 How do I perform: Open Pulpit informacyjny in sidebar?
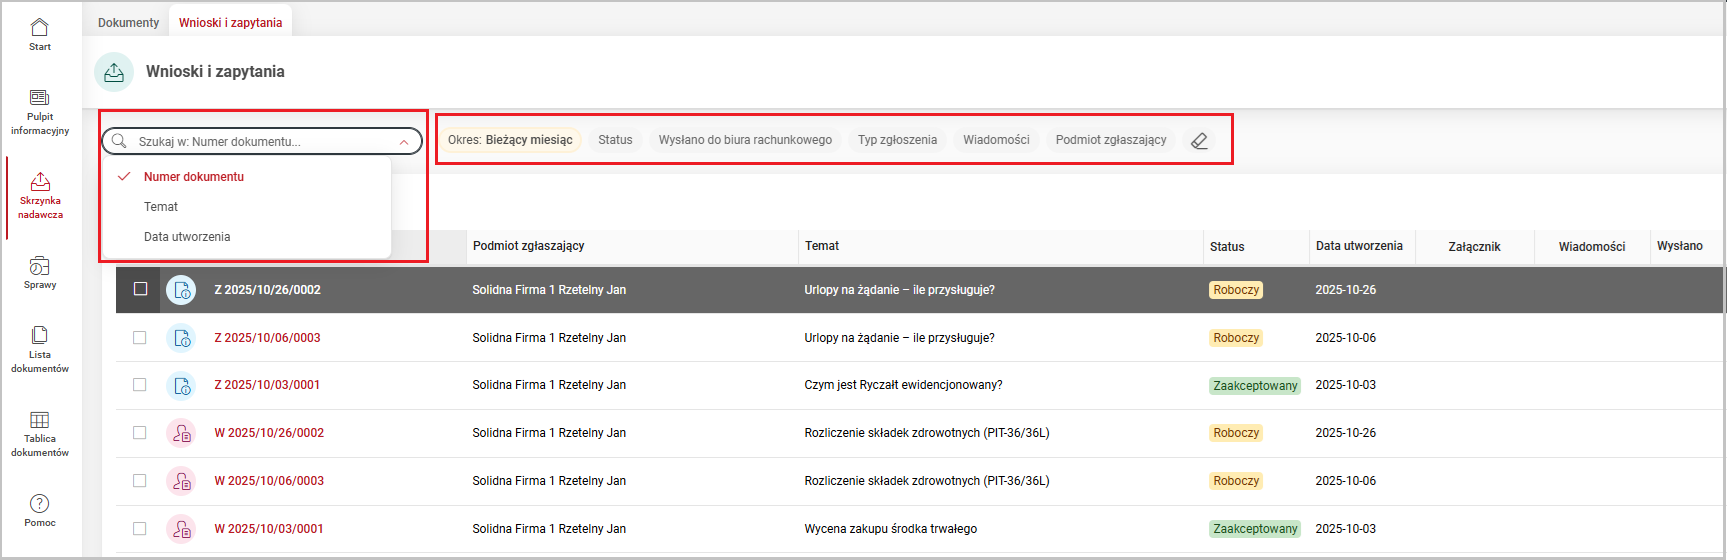coord(40,98)
